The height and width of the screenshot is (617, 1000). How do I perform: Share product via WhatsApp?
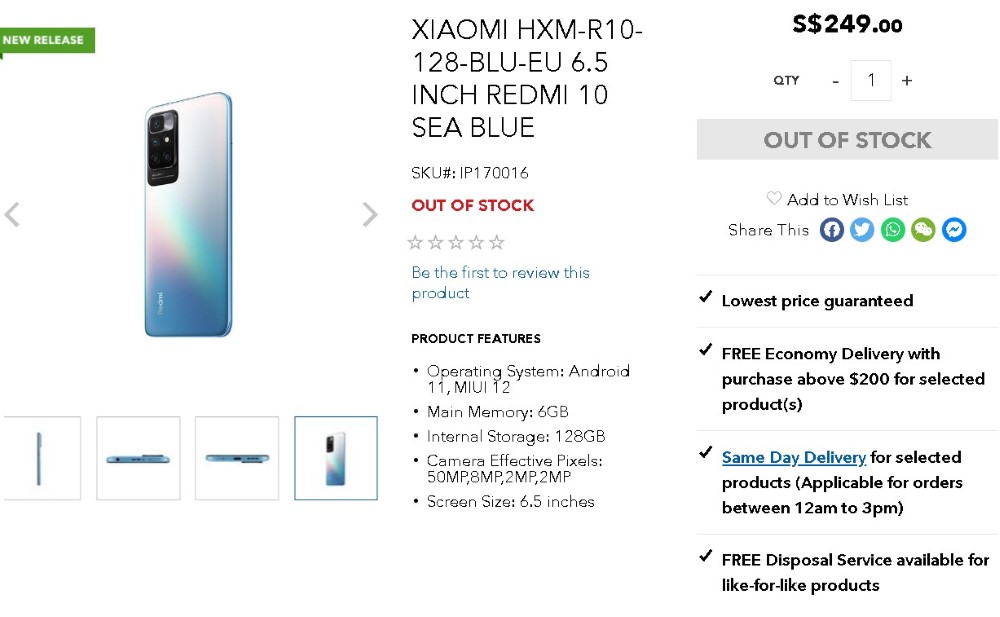[893, 230]
